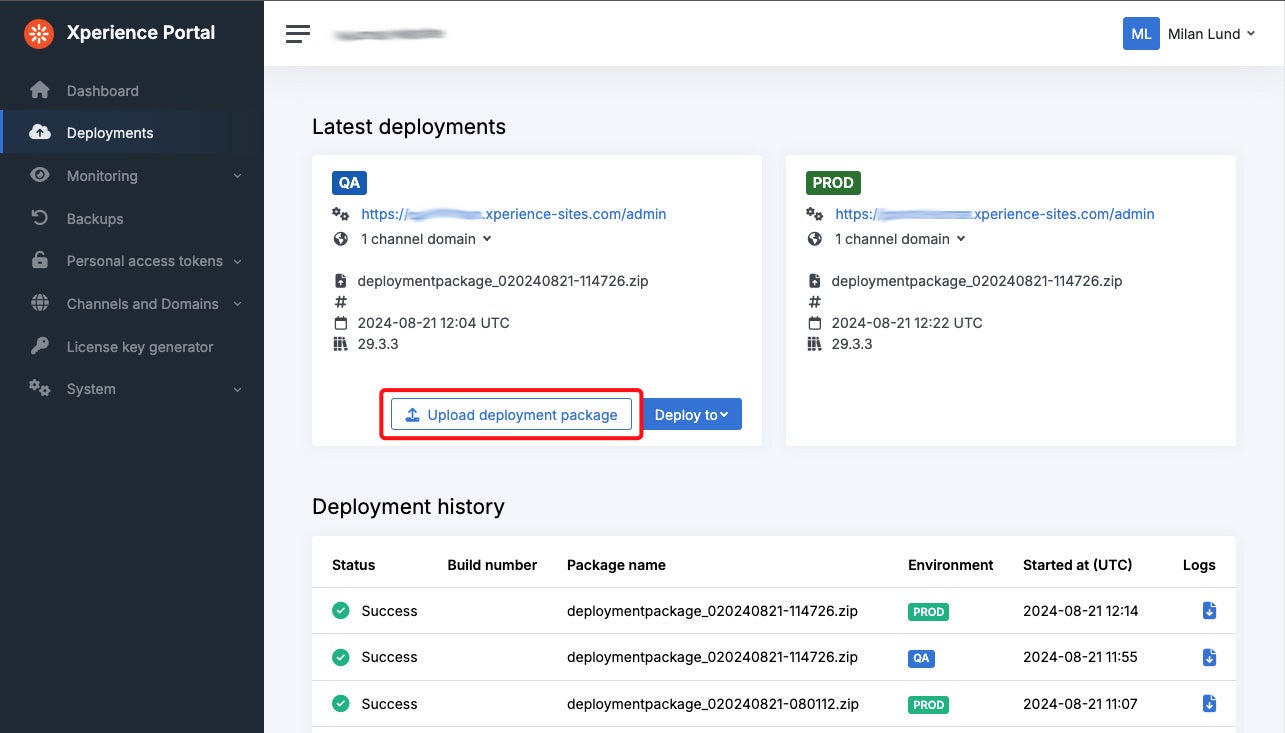1285x733 pixels.
Task: Expand PROD 1 channel domain dropdown
Action: coord(900,239)
